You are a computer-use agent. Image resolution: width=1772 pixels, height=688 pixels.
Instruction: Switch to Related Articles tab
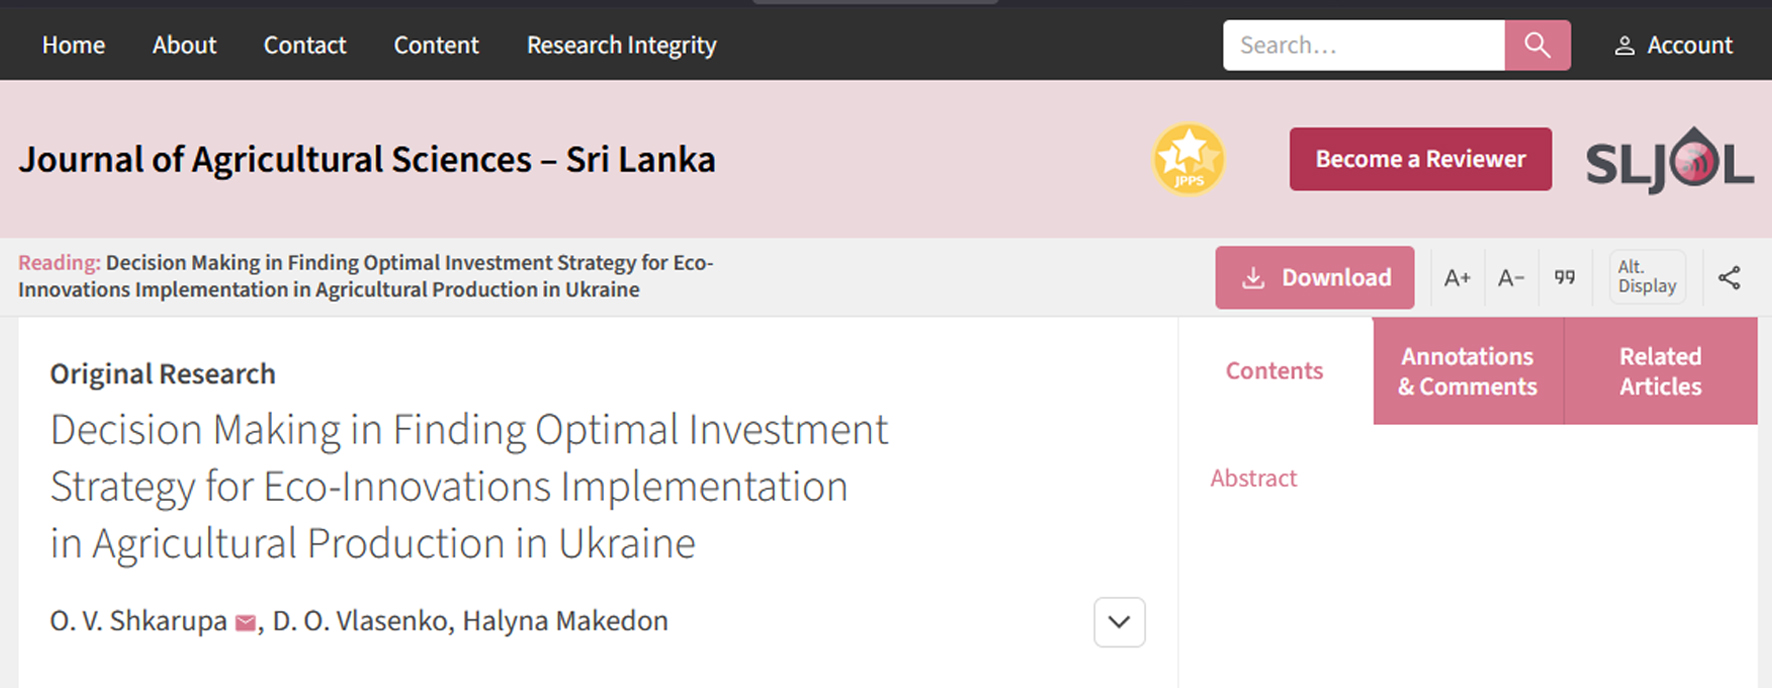tap(1661, 371)
